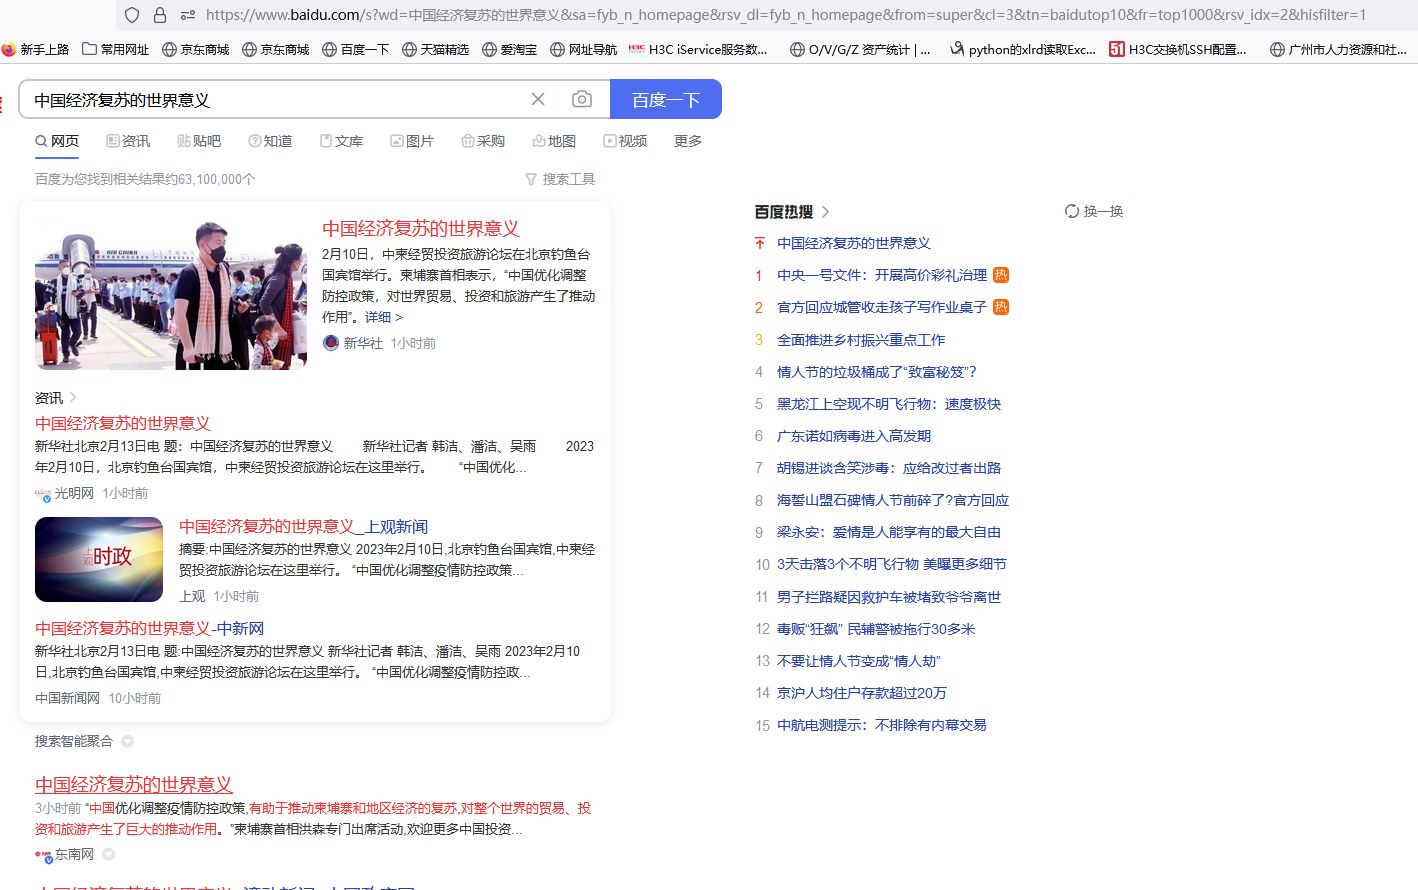1418x890 pixels.
Task: Open hot search 不要让情人节变成"情人劫"
Action: [x=859, y=661]
